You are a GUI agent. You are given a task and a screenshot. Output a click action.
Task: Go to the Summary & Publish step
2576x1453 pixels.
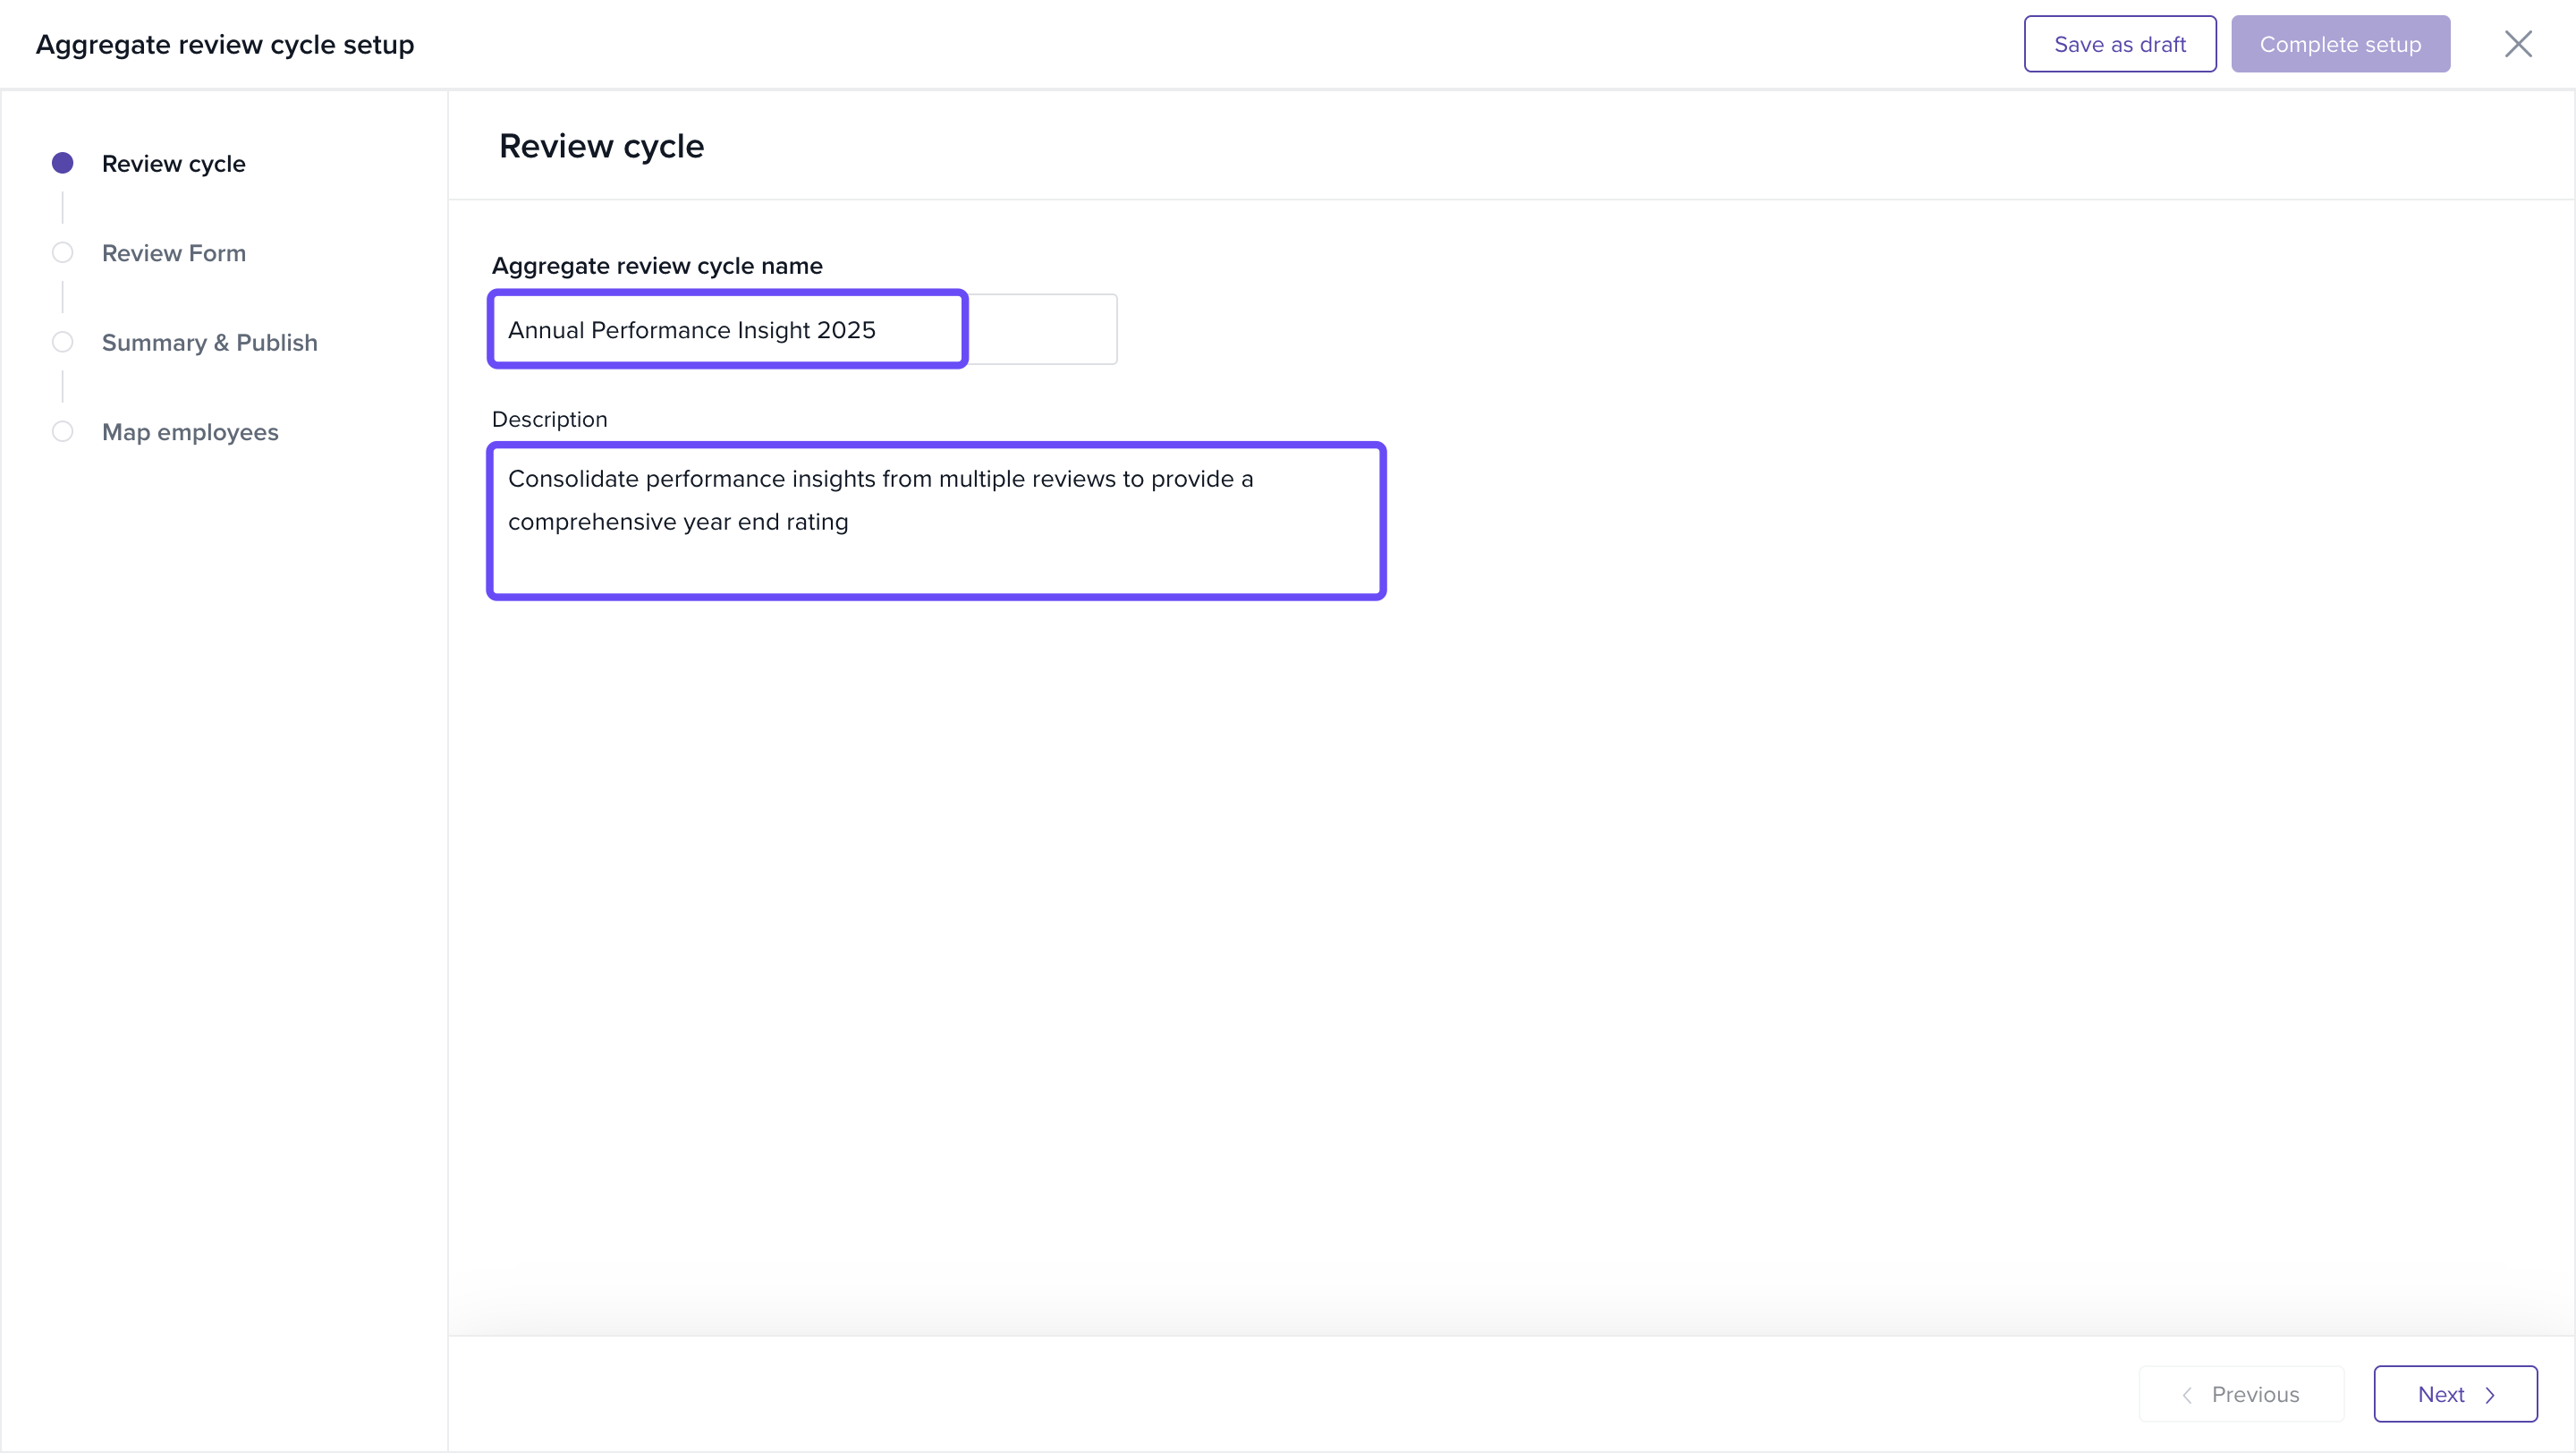pyautogui.click(x=209, y=342)
